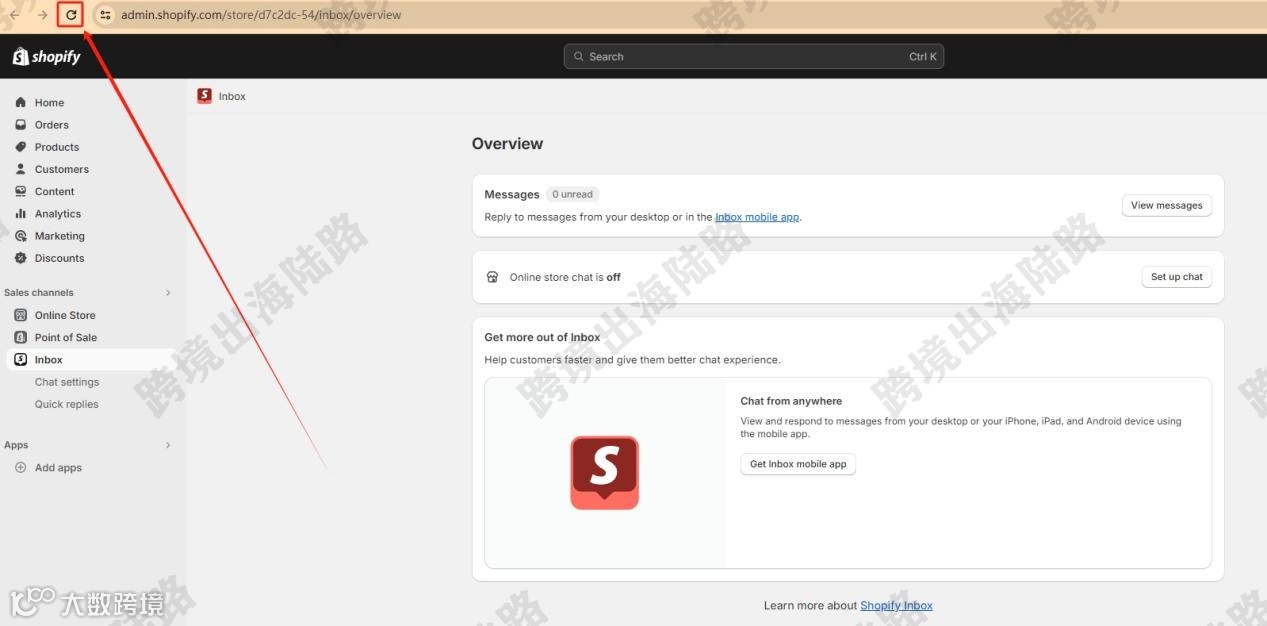Click the Discounts badge icon

pos(21,258)
